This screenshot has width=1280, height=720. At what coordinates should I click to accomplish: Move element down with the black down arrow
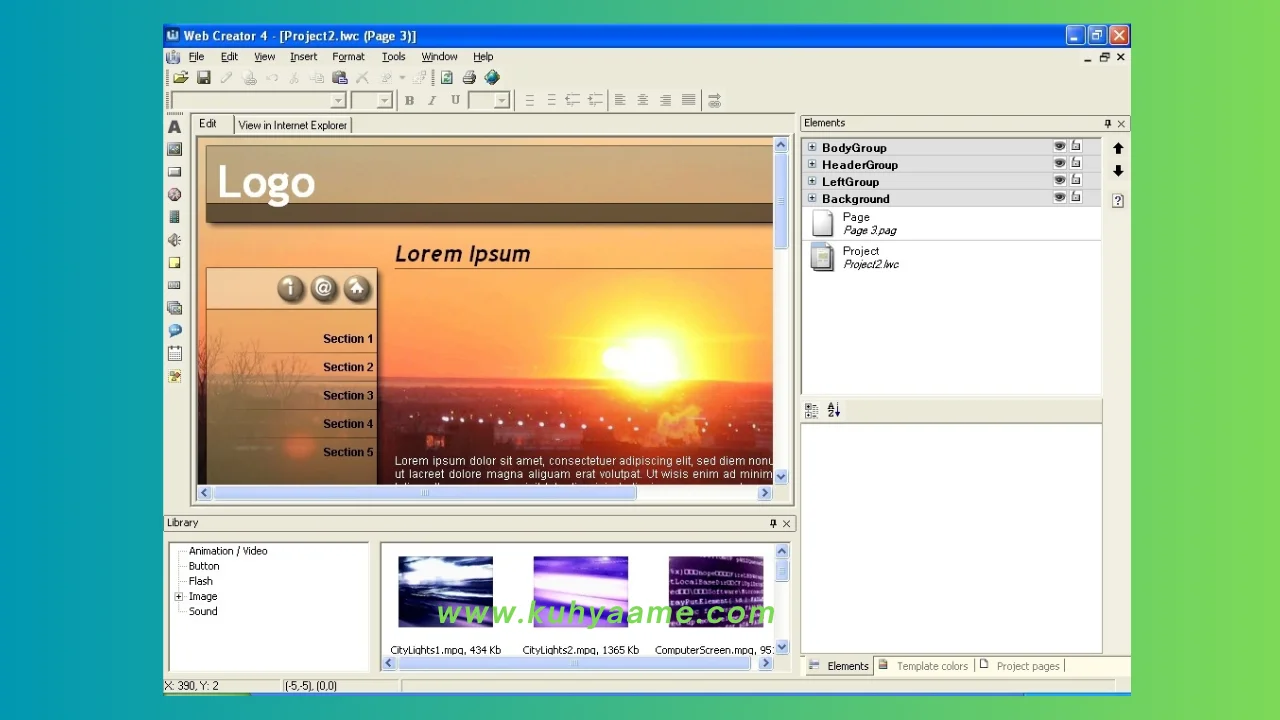click(1118, 171)
